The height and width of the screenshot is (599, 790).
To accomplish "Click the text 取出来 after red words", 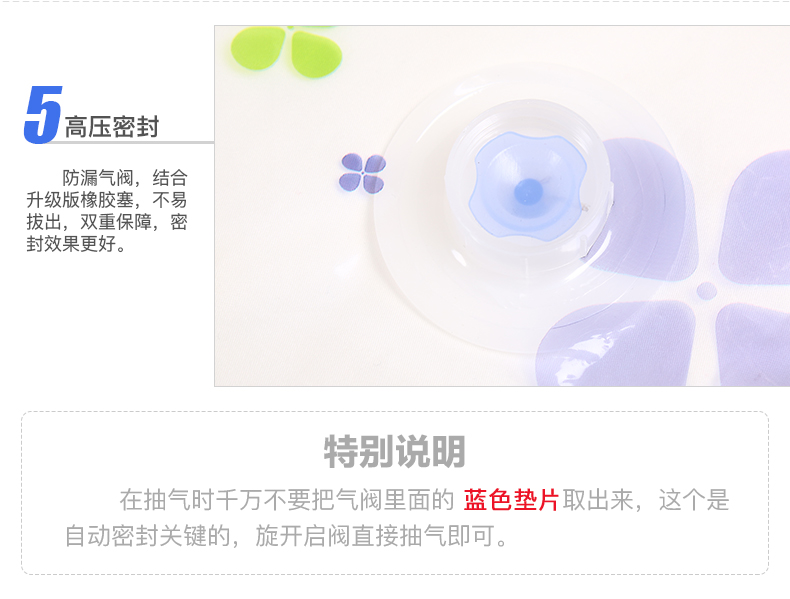I will [598, 500].
